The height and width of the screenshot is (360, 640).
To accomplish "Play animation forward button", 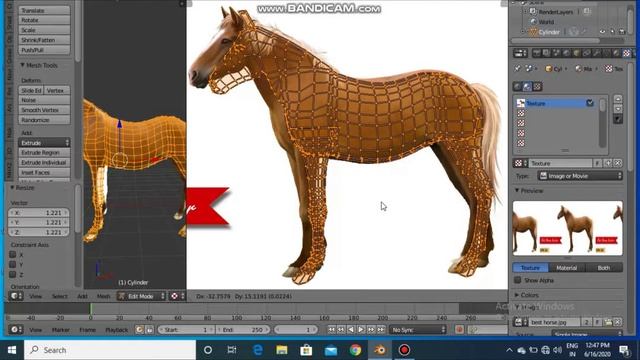I will tap(361, 329).
